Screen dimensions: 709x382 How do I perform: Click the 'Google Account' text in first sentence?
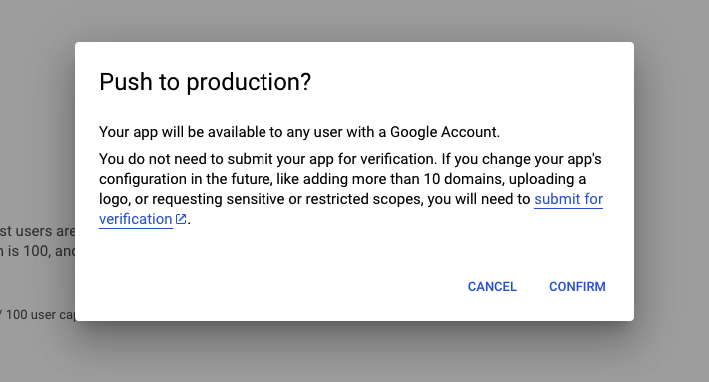coord(444,132)
